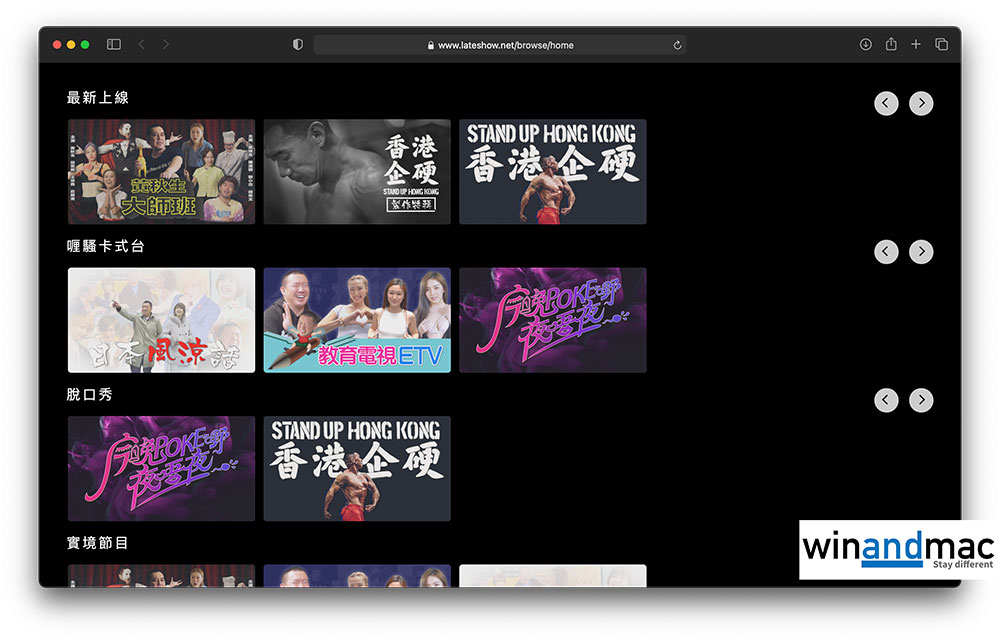The height and width of the screenshot is (639, 1000).
Task: Show the Safari sidebar
Action: (x=114, y=44)
